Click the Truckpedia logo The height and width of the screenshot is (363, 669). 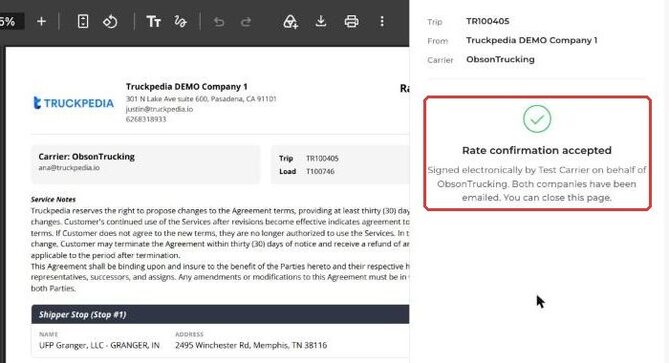click(74, 103)
